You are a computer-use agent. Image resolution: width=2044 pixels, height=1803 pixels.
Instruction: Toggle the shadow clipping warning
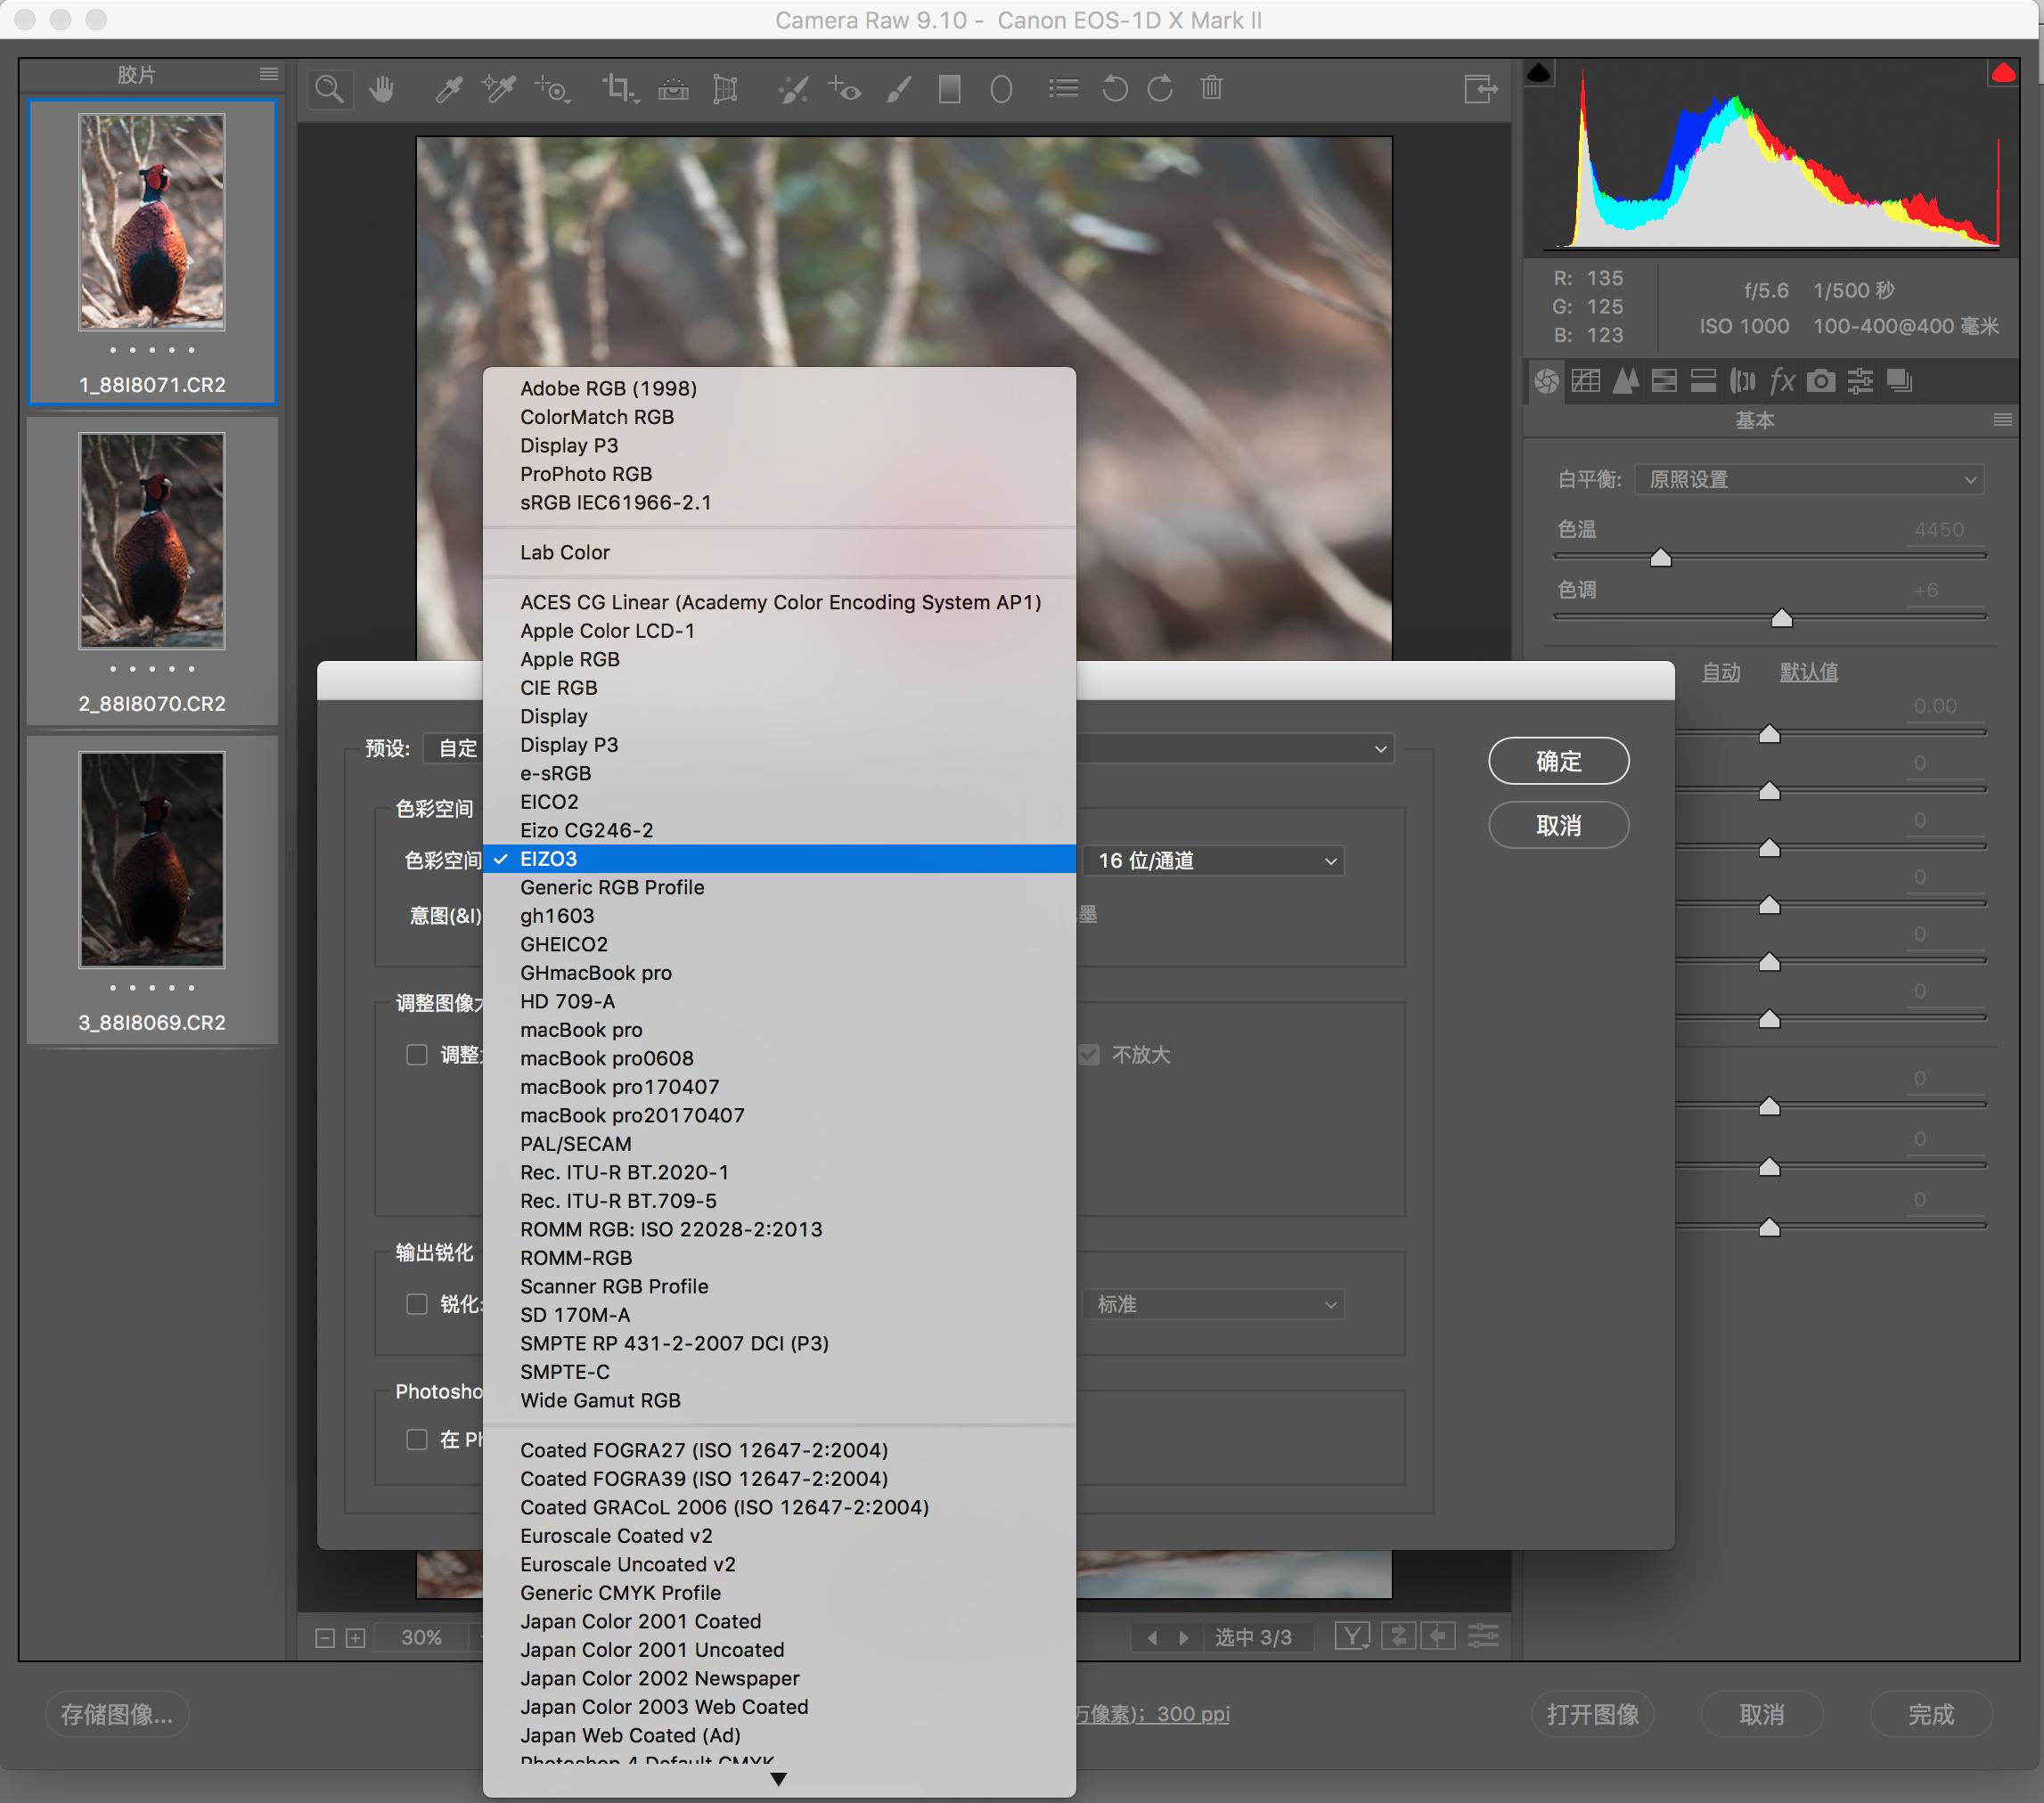1539,73
